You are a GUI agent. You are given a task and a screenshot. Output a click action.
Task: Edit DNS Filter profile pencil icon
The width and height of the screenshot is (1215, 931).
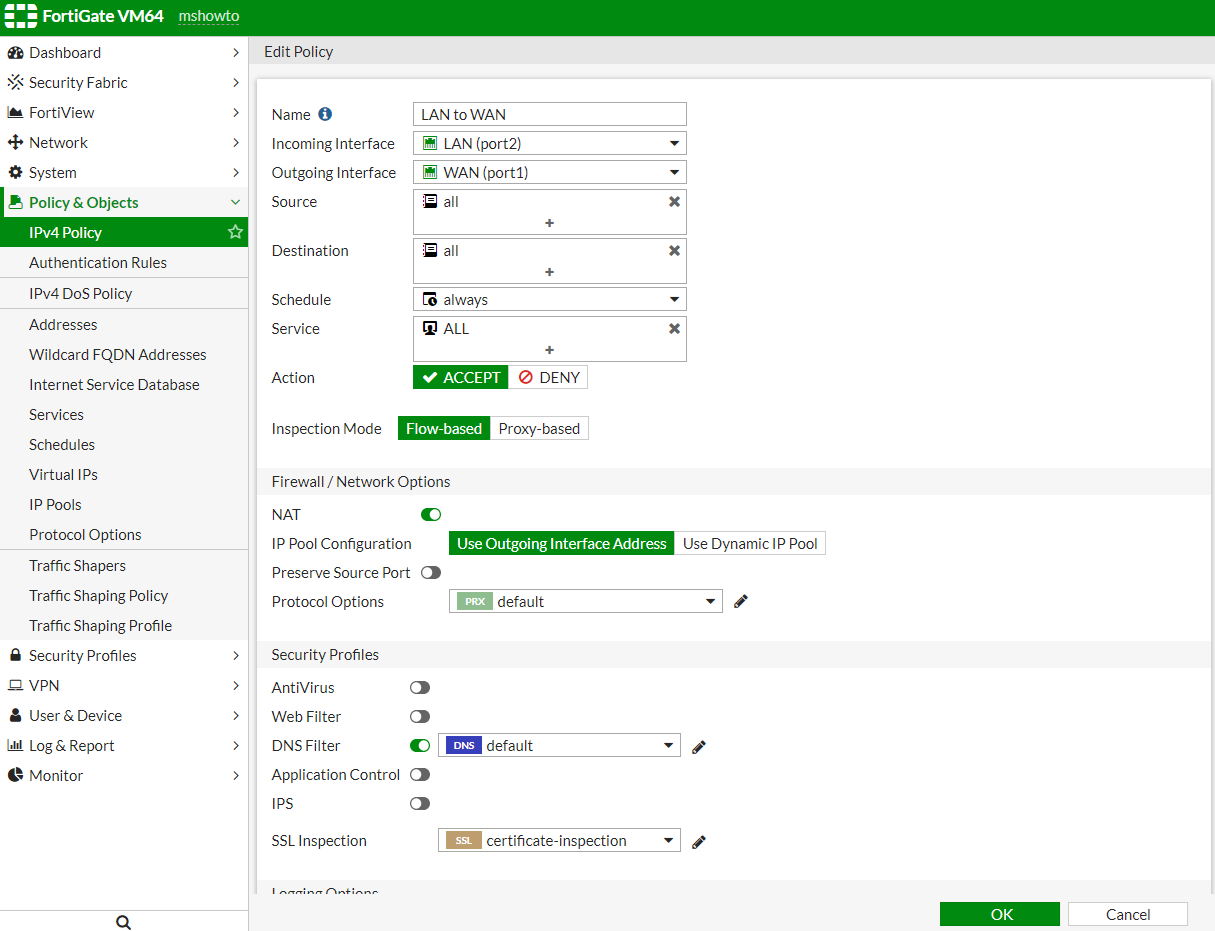click(x=699, y=746)
